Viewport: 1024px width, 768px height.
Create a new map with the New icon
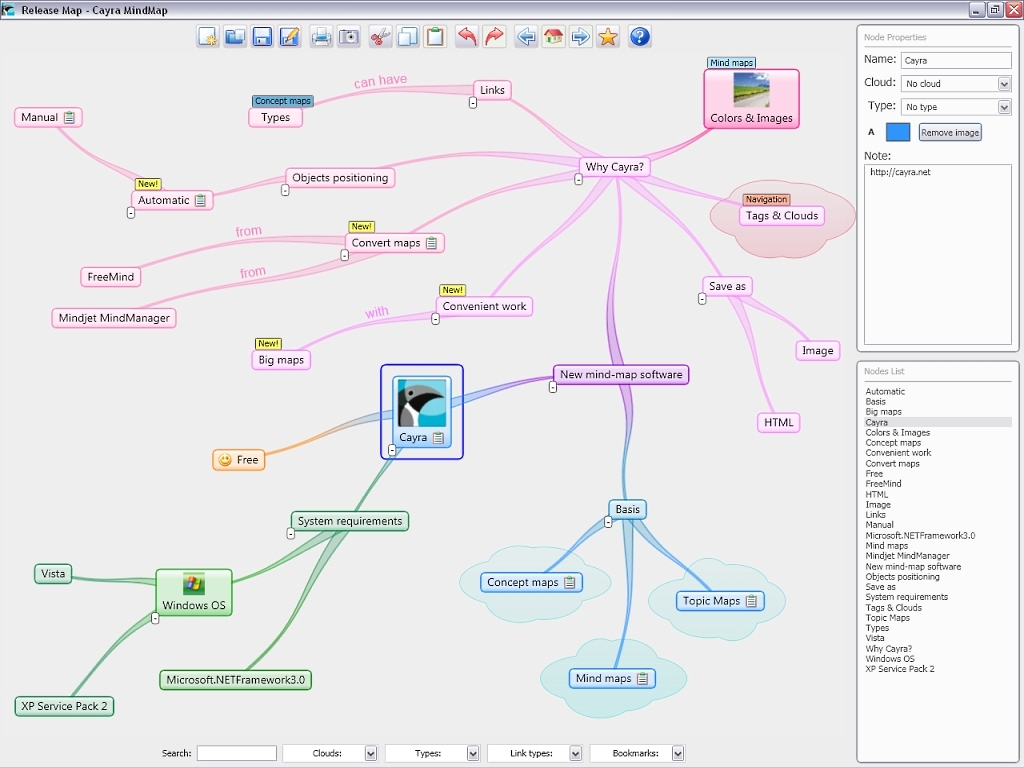208,37
